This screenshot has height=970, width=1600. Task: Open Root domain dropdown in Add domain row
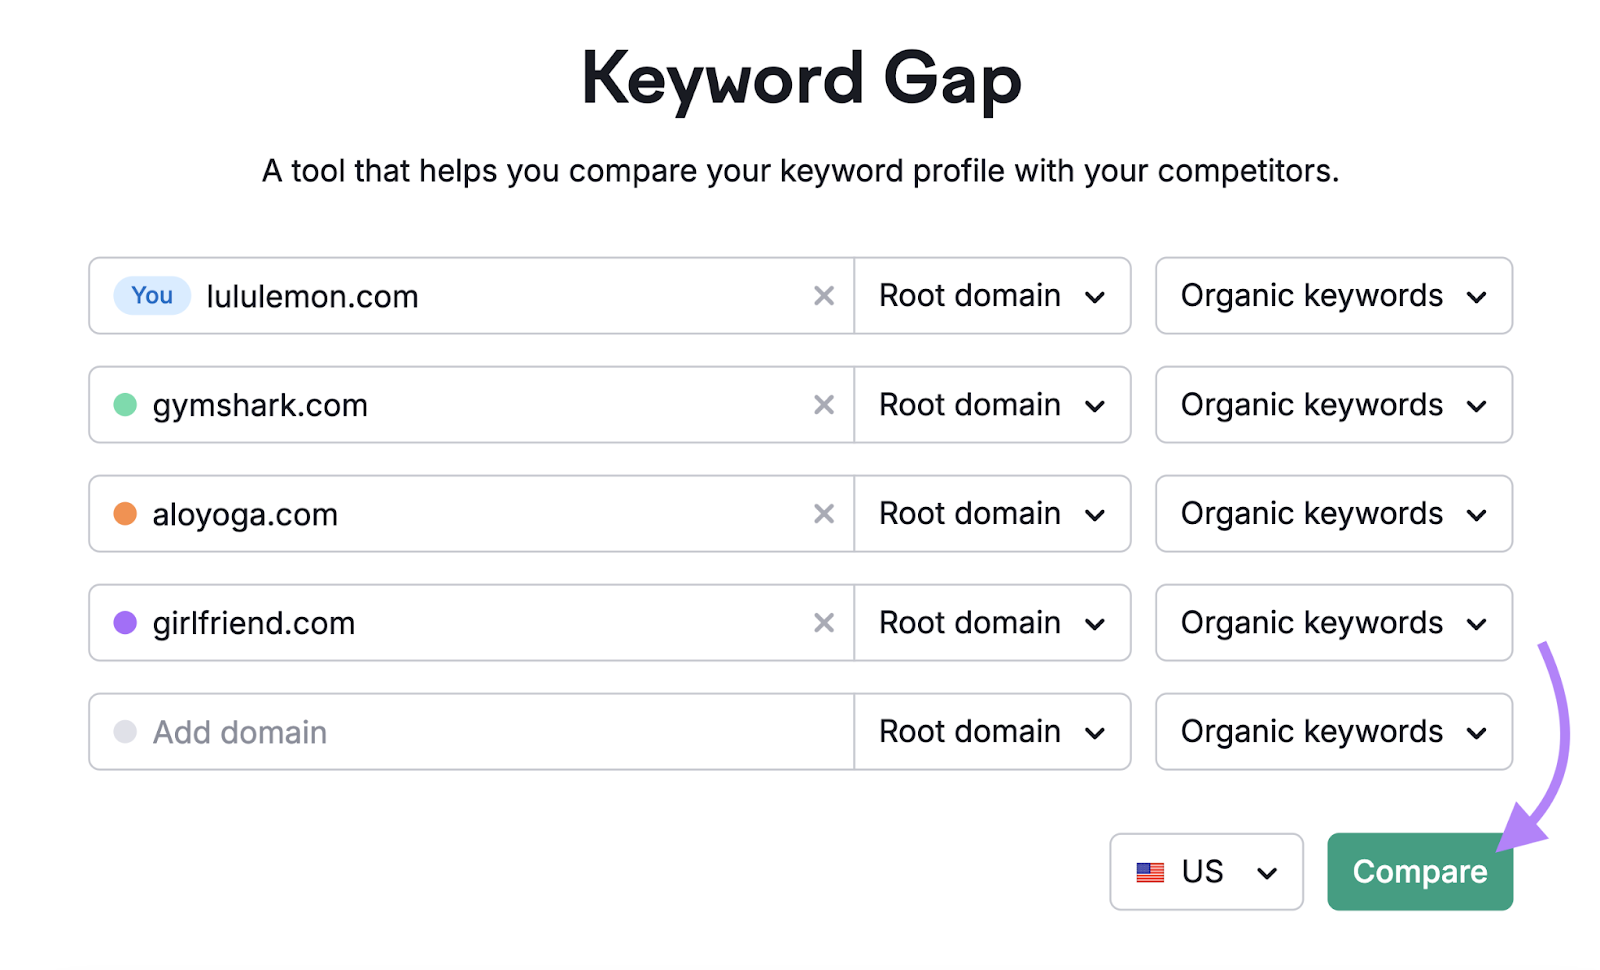tap(992, 732)
